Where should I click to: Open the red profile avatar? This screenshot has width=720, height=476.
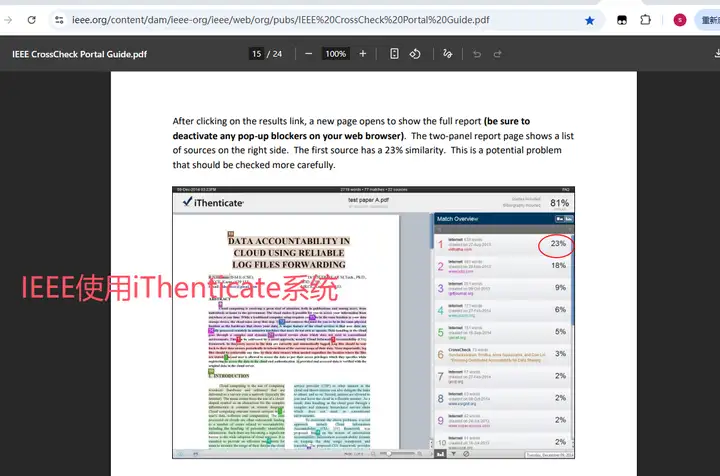tap(680, 20)
